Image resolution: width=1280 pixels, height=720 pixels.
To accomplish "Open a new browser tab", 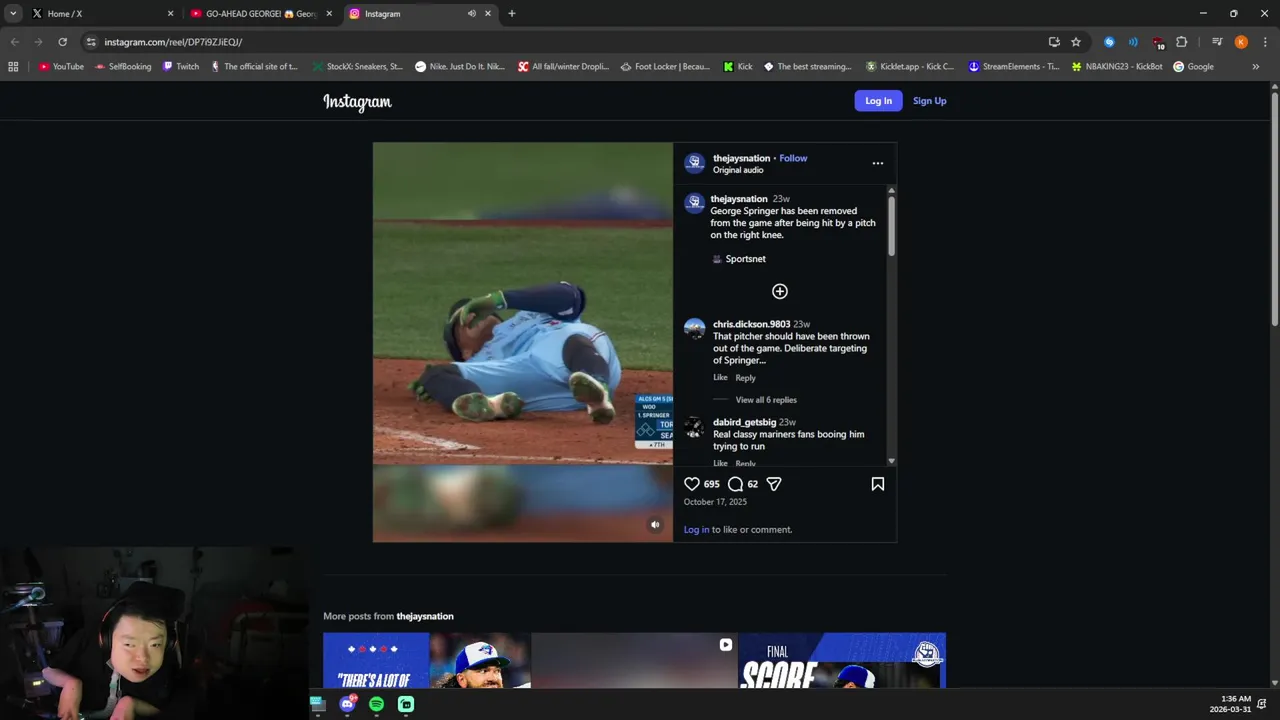I will (512, 14).
